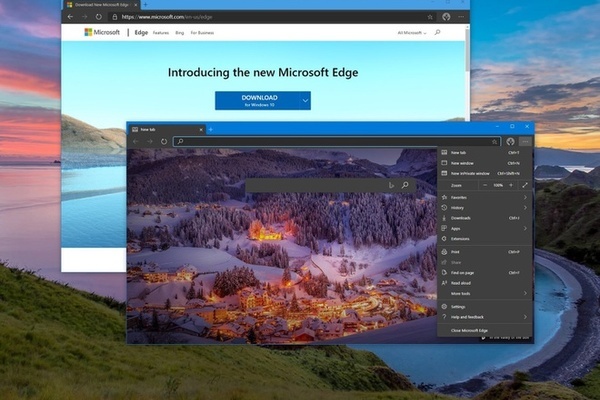Close the New tab tab in the front window

tap(201, 130)
